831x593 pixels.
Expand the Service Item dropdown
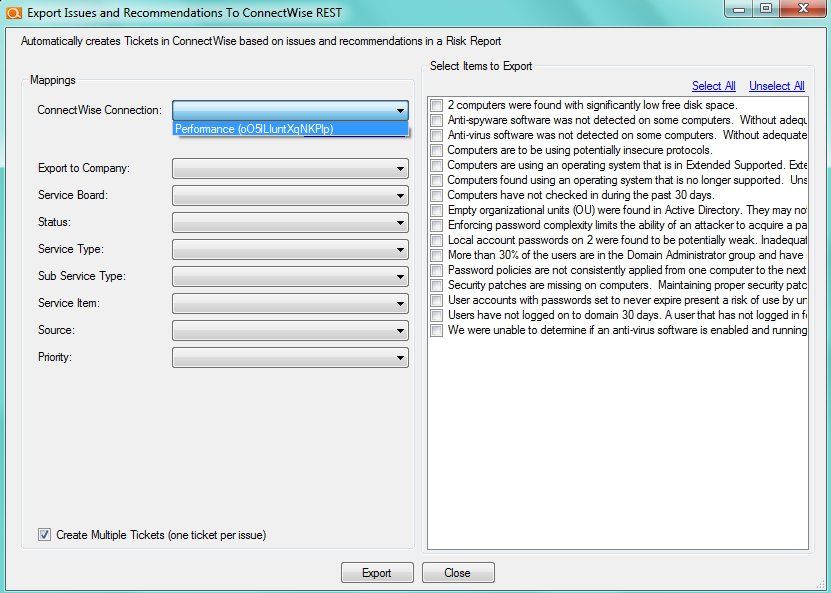coord(290,304)
